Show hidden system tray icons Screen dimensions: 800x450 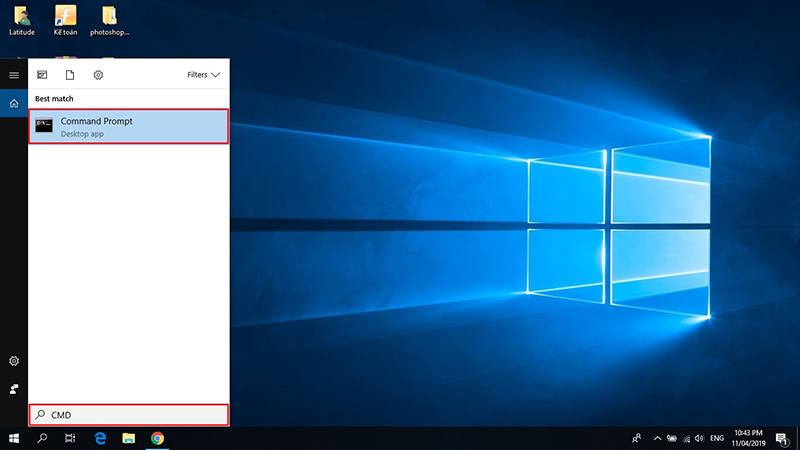tap(657, 438)
